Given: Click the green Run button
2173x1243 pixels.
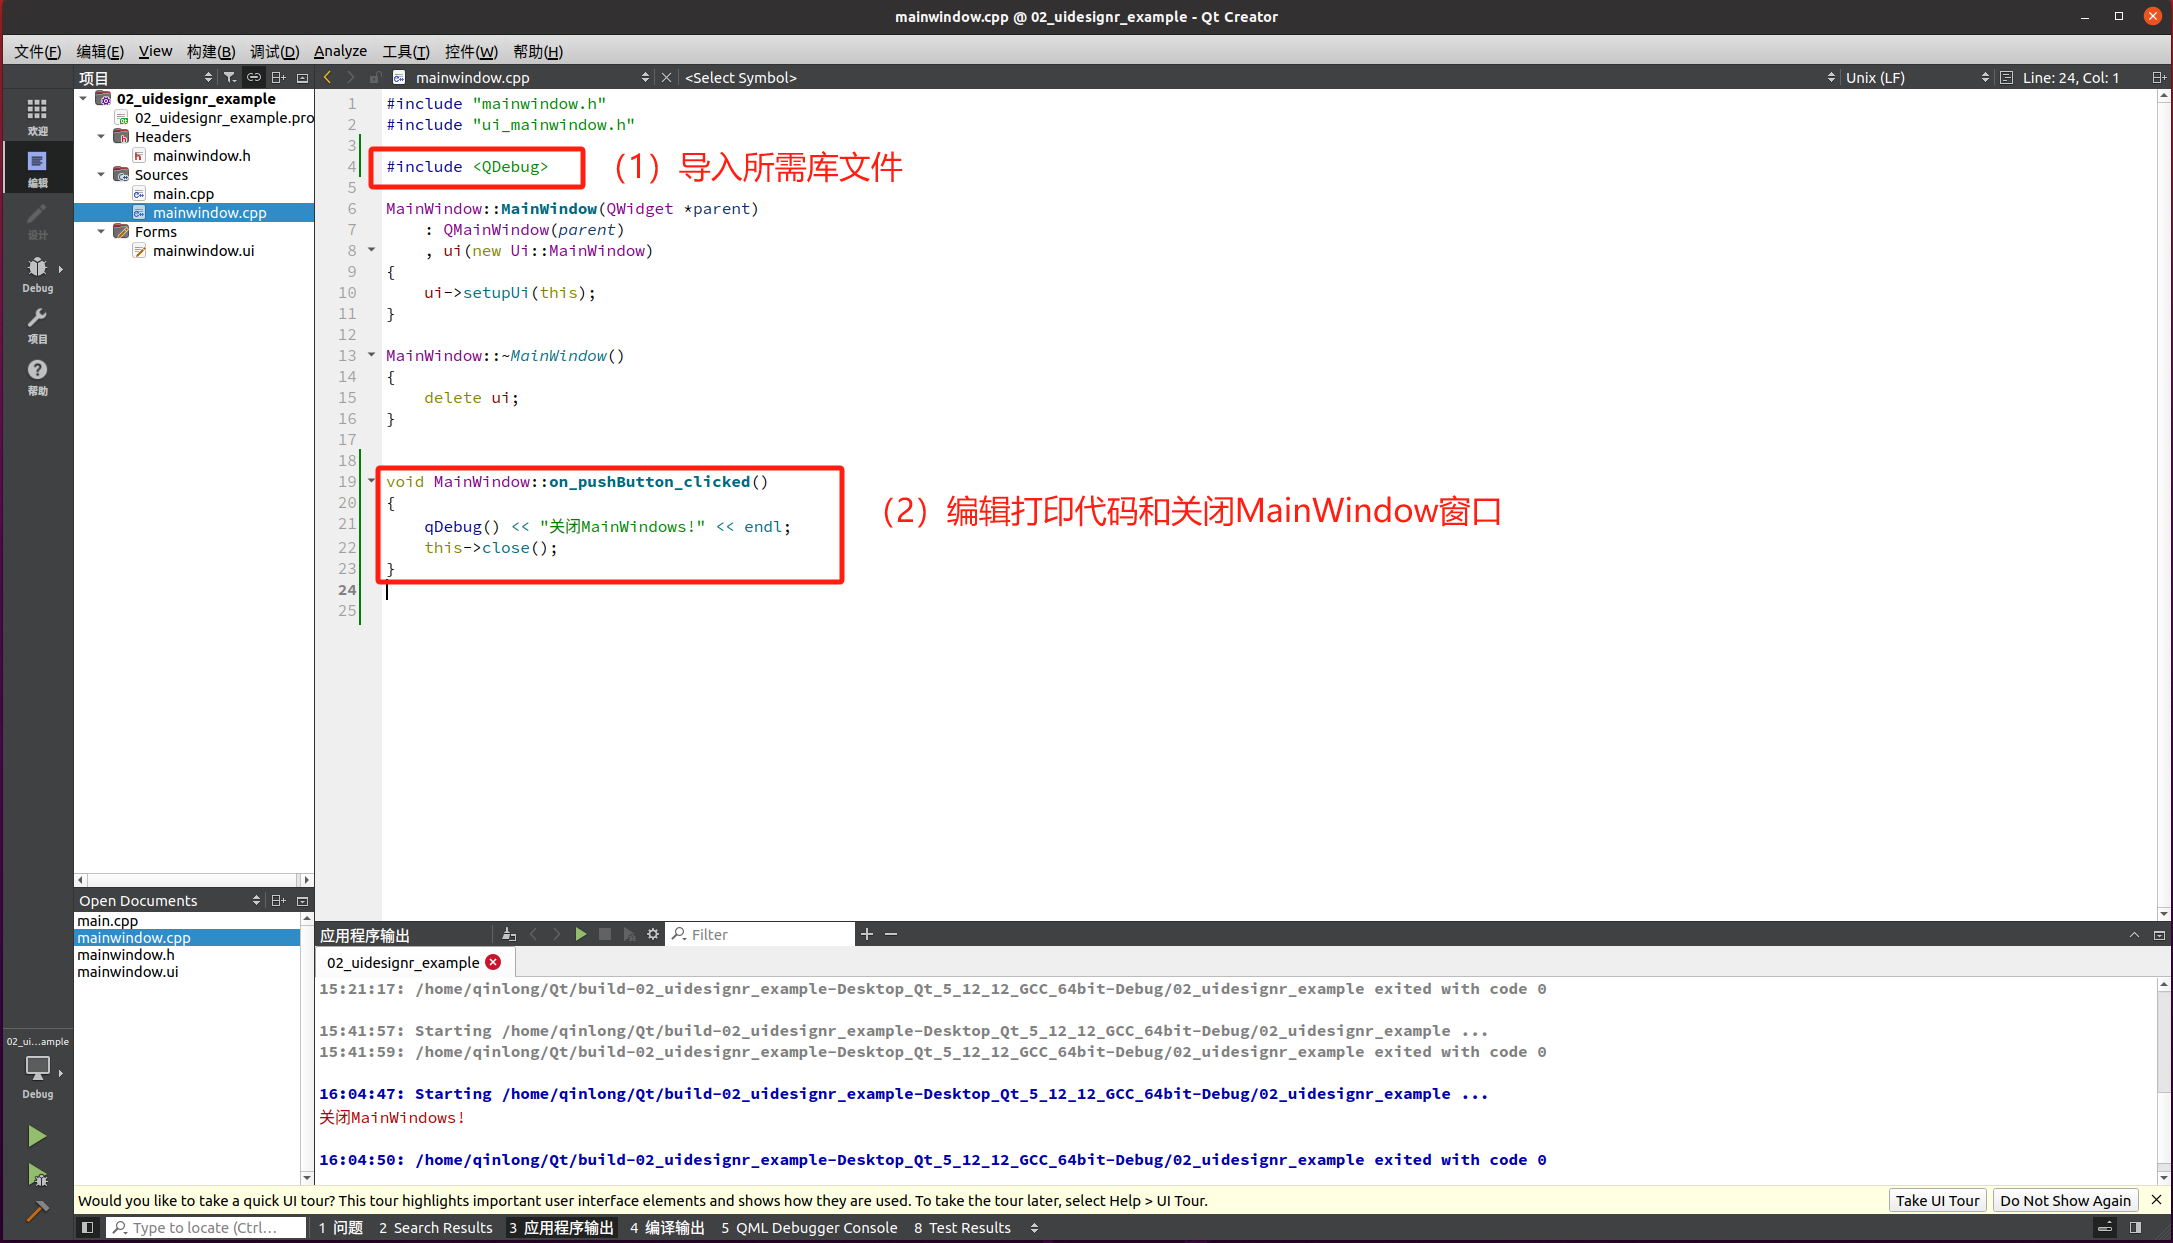Looking at the screenshot, I should pos(37,1136).
